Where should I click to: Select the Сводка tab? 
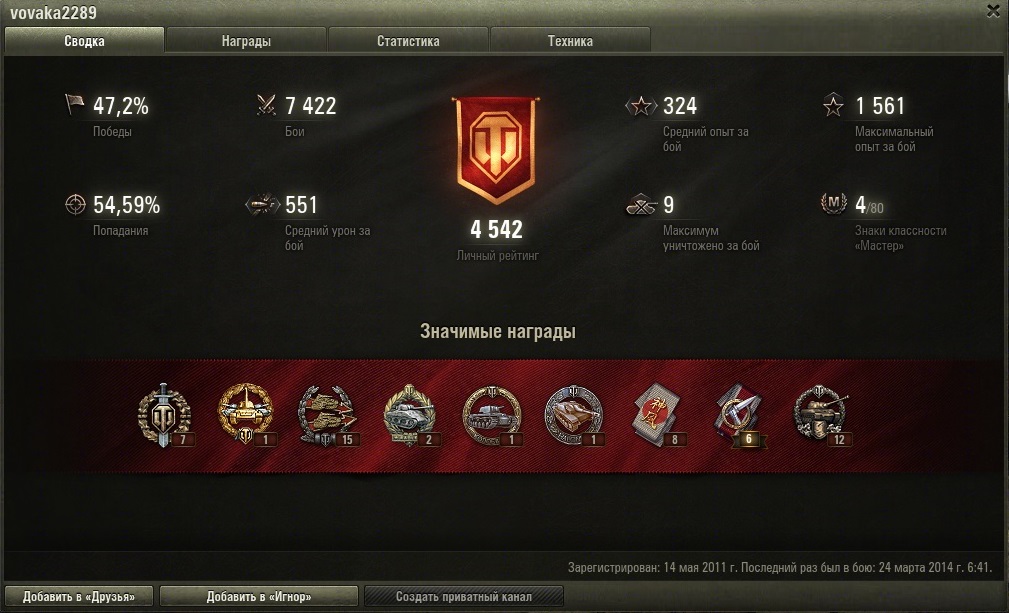[x=84, y=41]
